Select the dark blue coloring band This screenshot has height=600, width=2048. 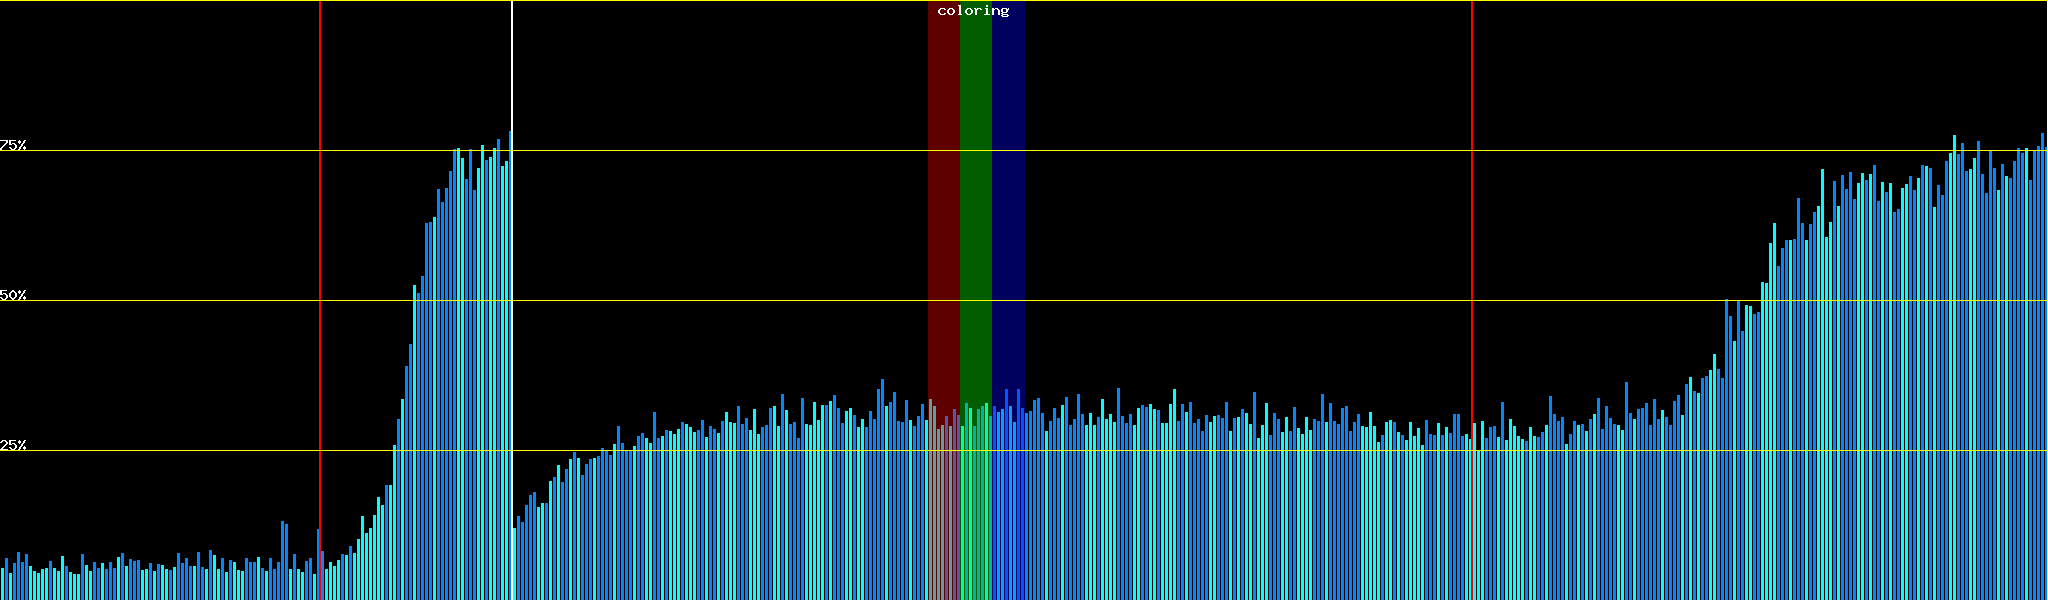coord(1008,200)
